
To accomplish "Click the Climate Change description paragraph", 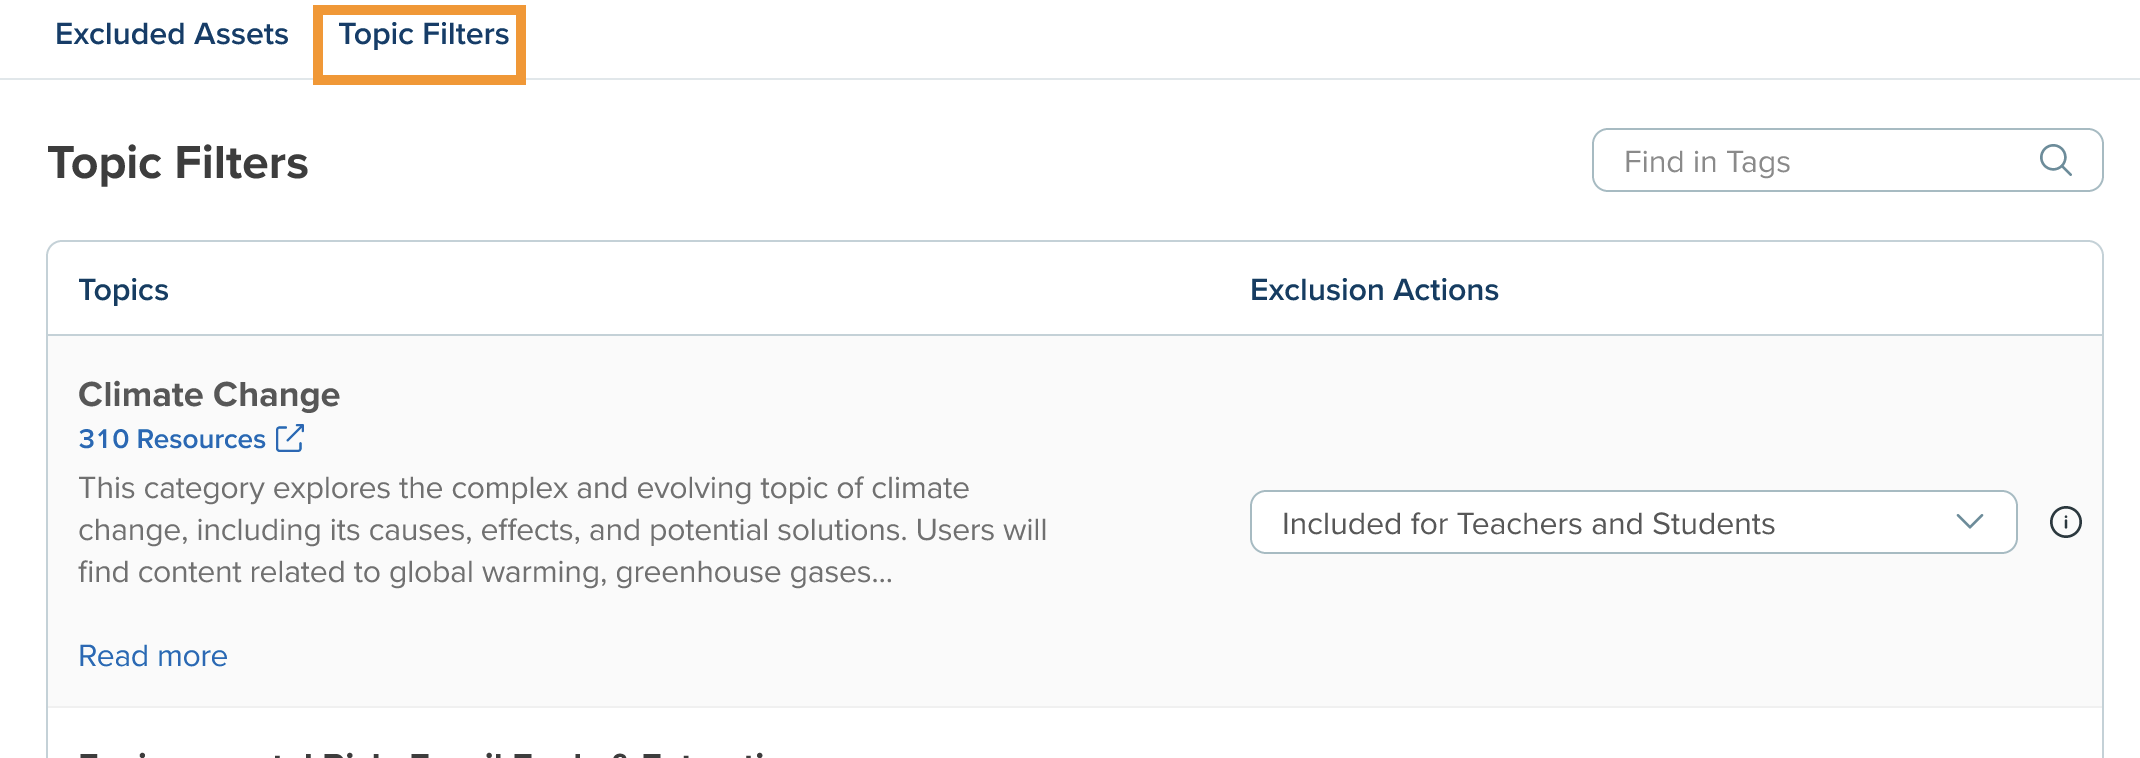I will [x=562, y=530].
